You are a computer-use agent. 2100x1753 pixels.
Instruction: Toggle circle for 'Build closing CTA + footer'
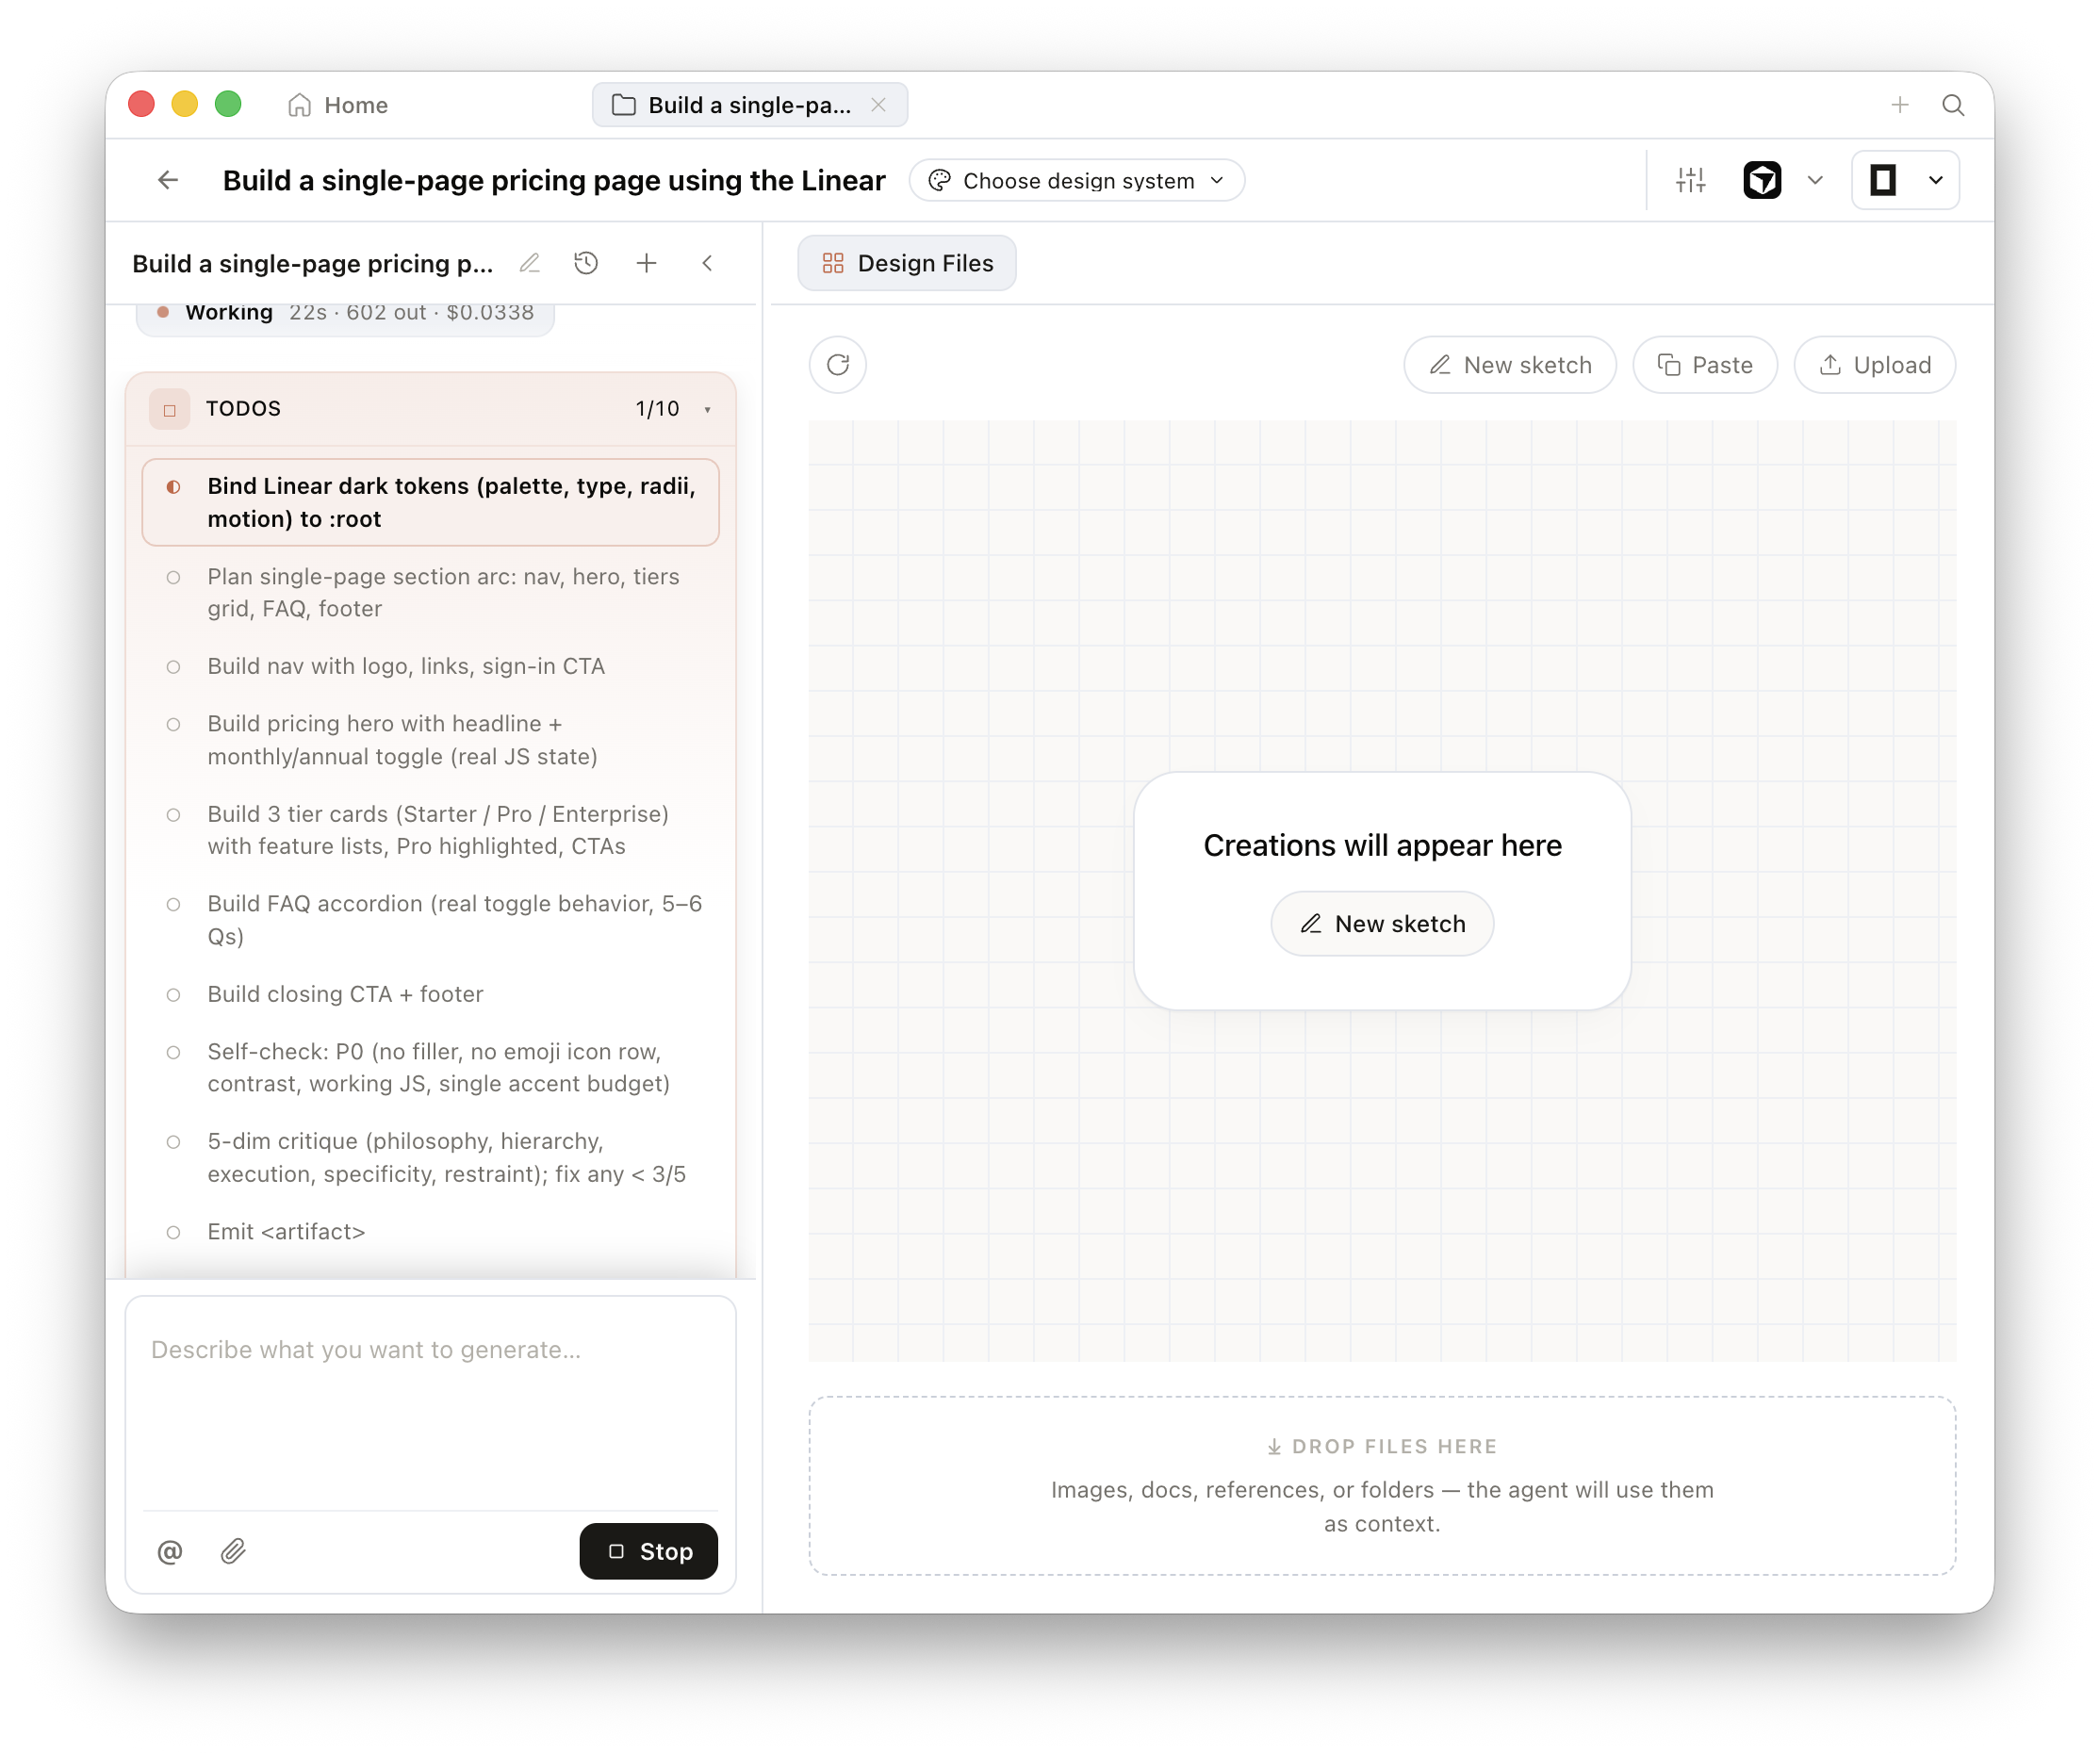pos(173,995)
